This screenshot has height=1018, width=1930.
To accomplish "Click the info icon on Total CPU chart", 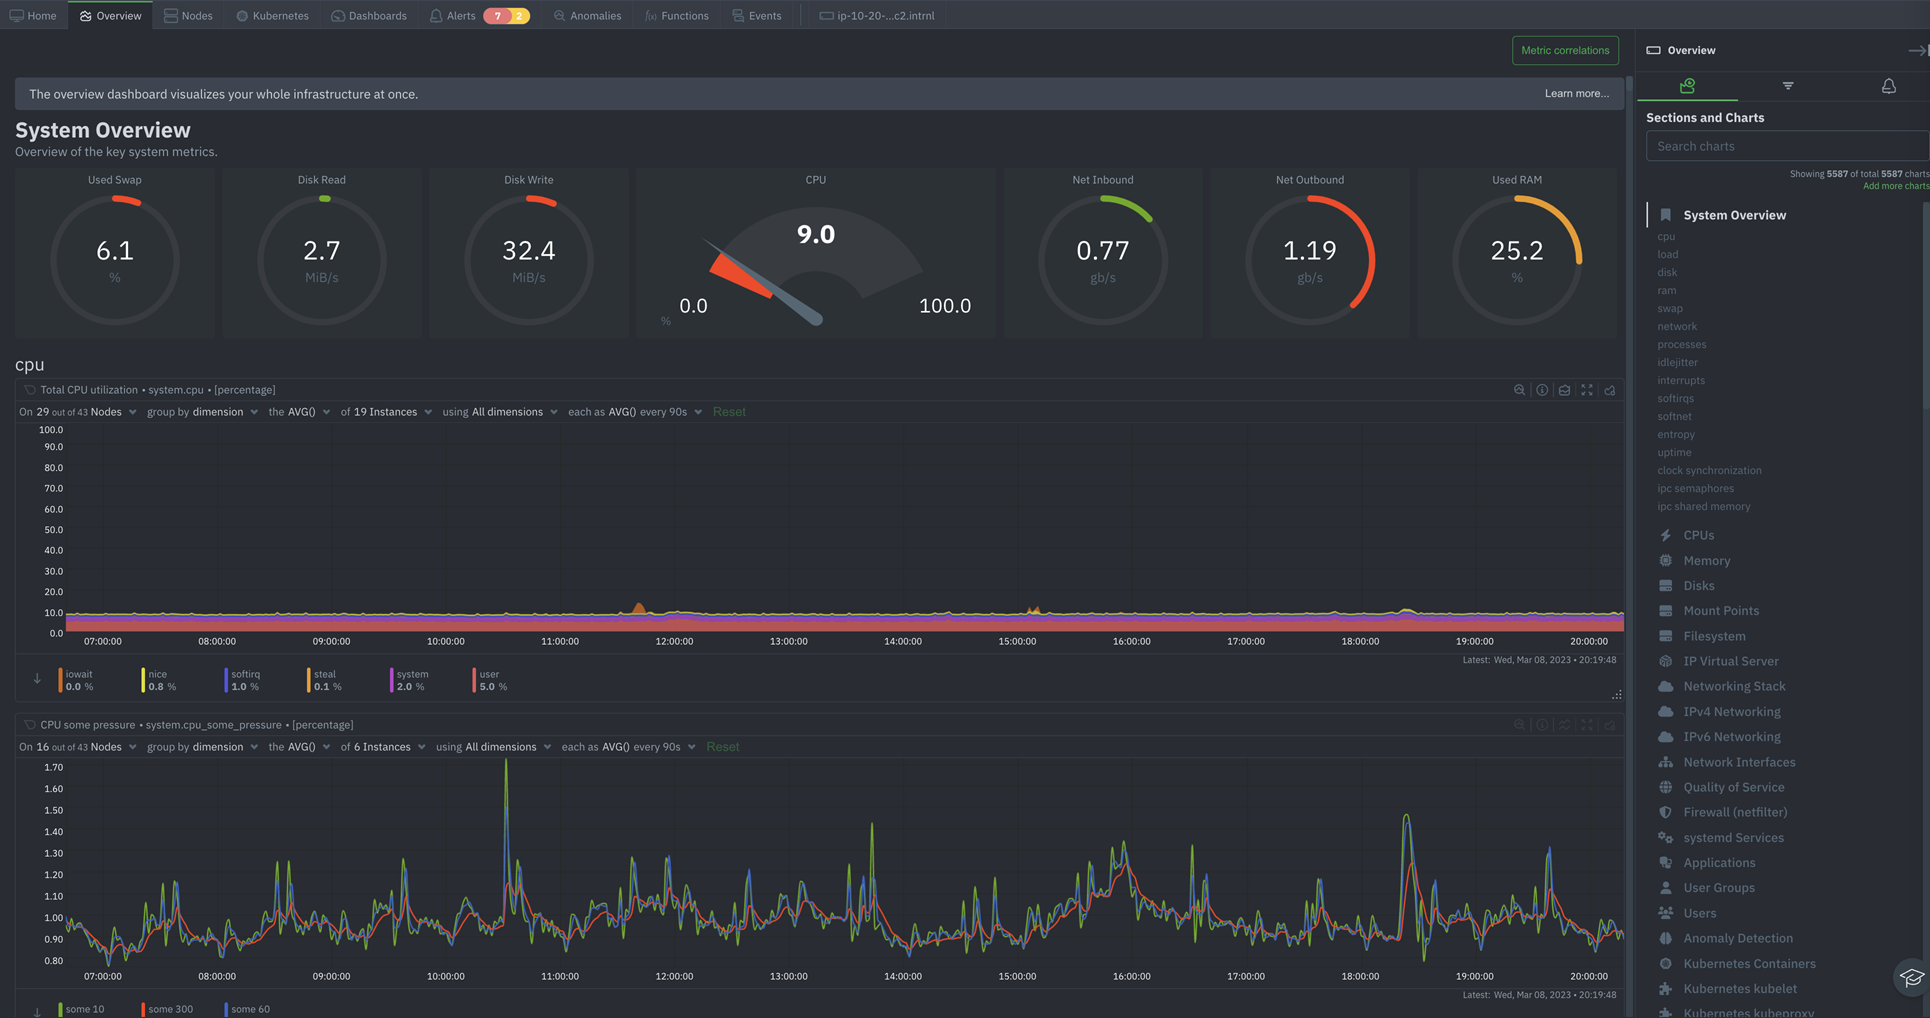I will point(1542,390).
